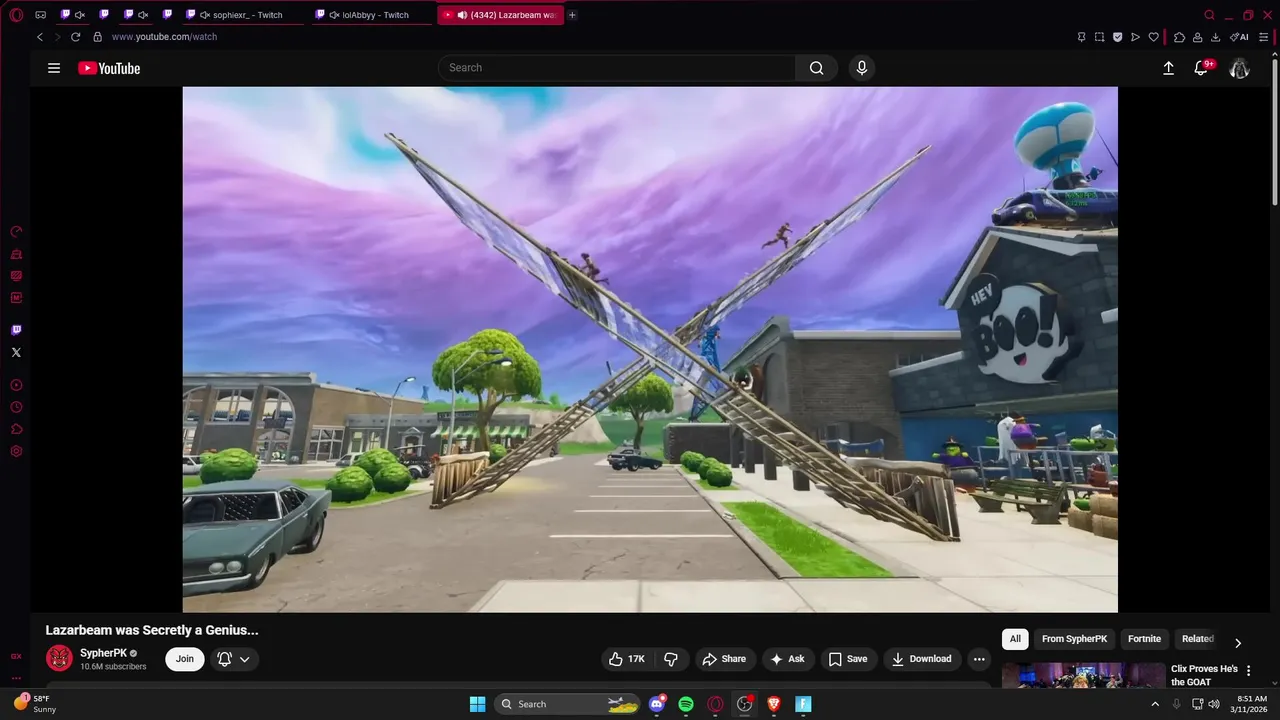Add page to bookmarks heart icon

pos(1153,37)
